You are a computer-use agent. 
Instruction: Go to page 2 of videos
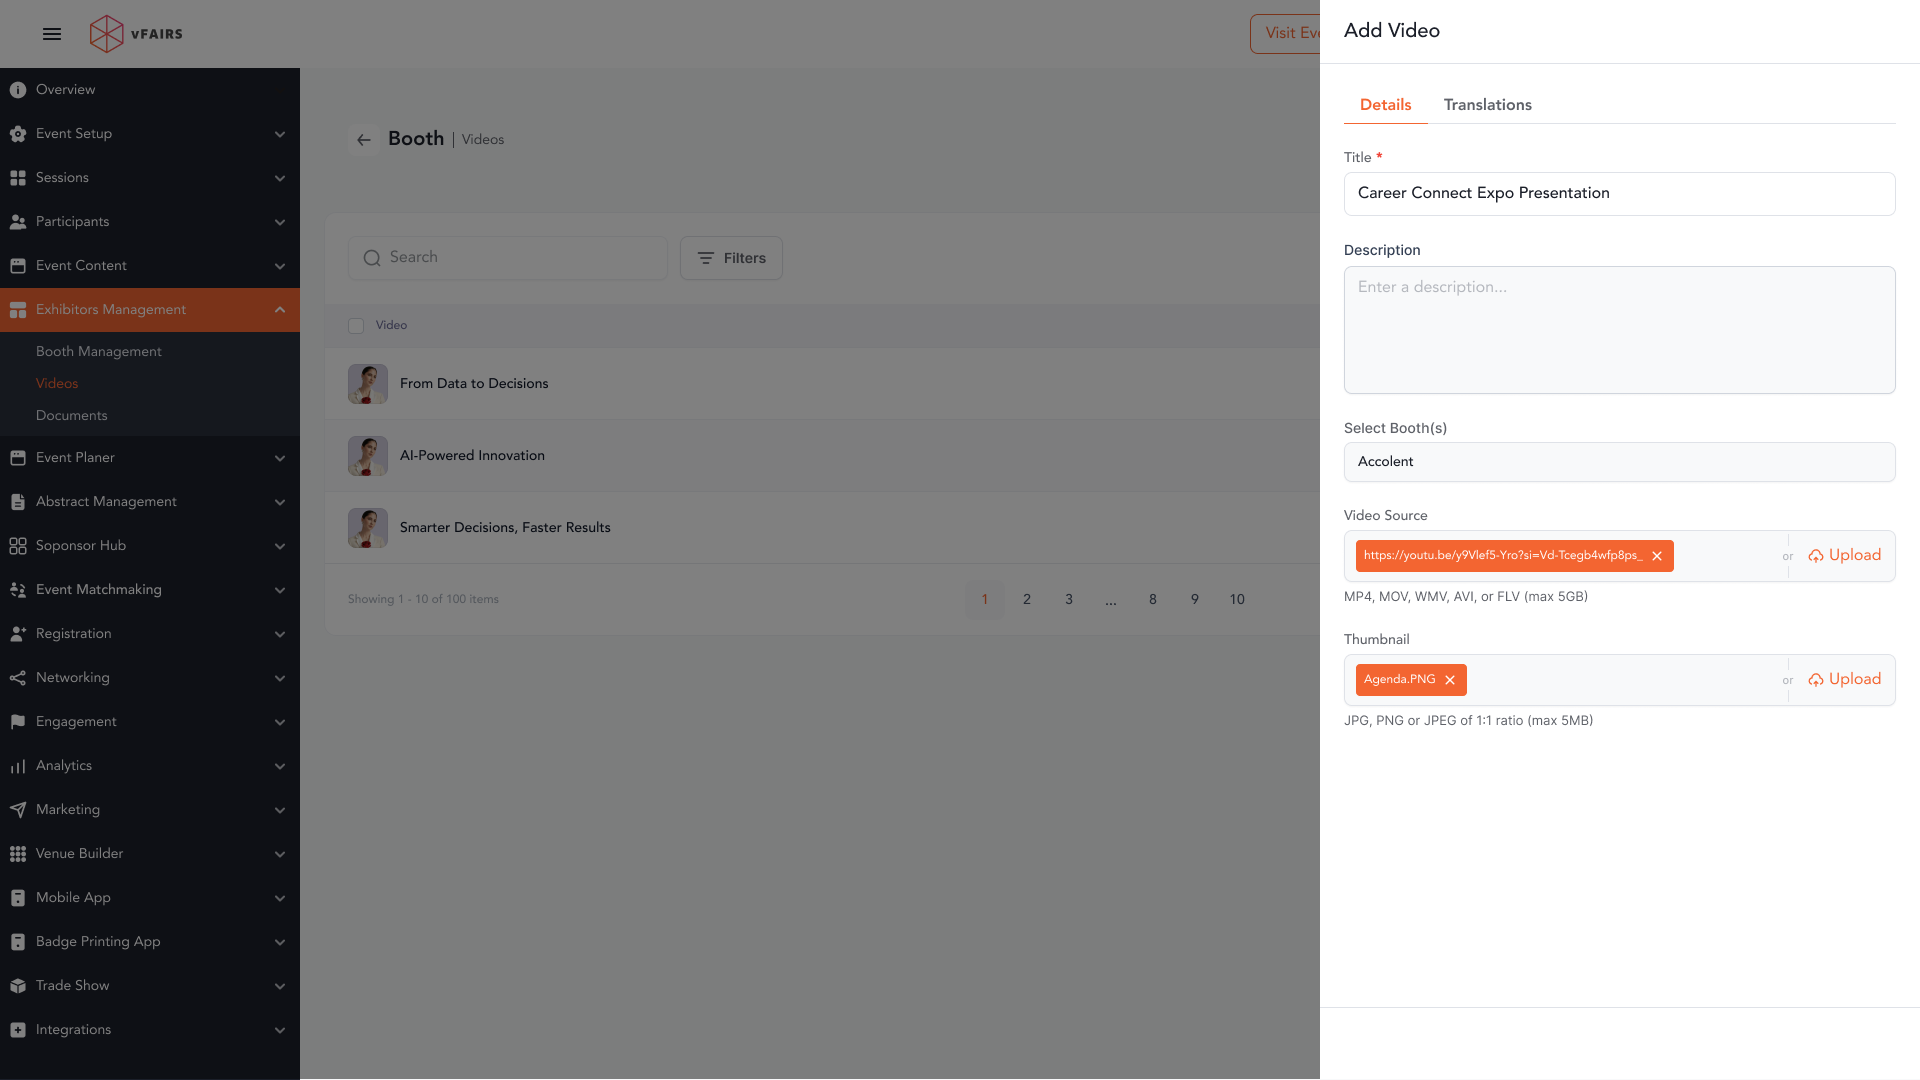pyautogui.click(x=1027, y=600)
